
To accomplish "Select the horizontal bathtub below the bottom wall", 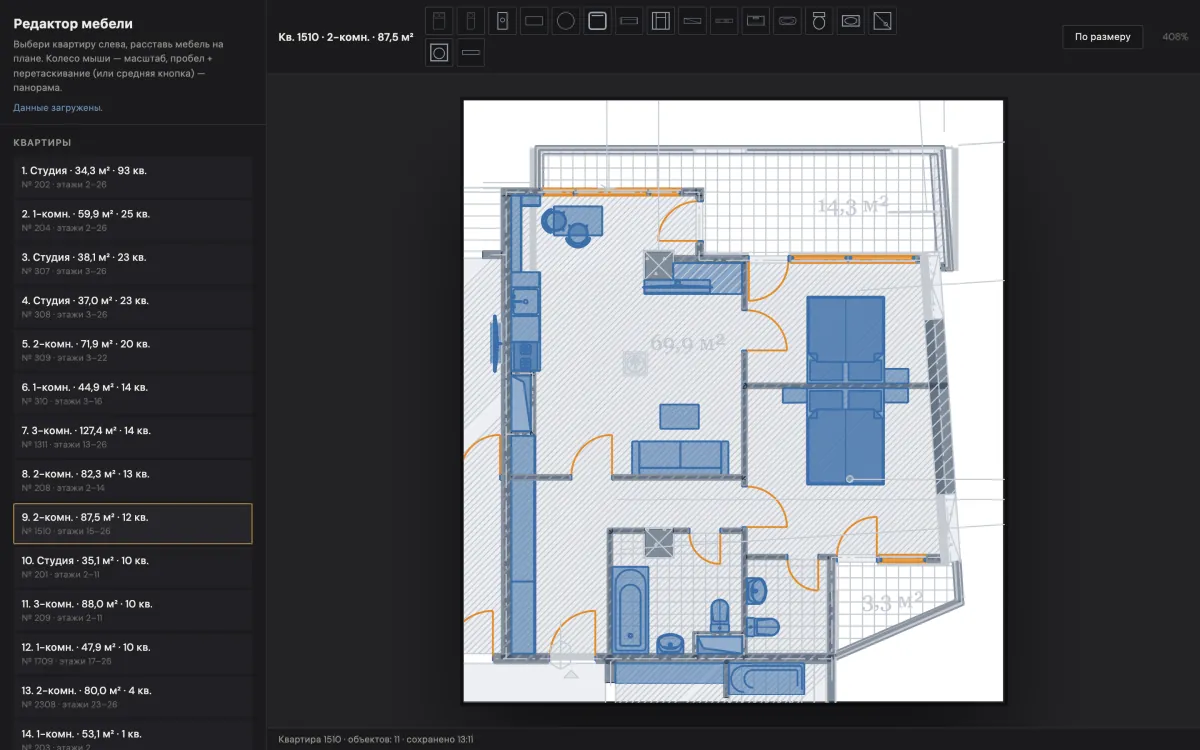I will point(767,678).
